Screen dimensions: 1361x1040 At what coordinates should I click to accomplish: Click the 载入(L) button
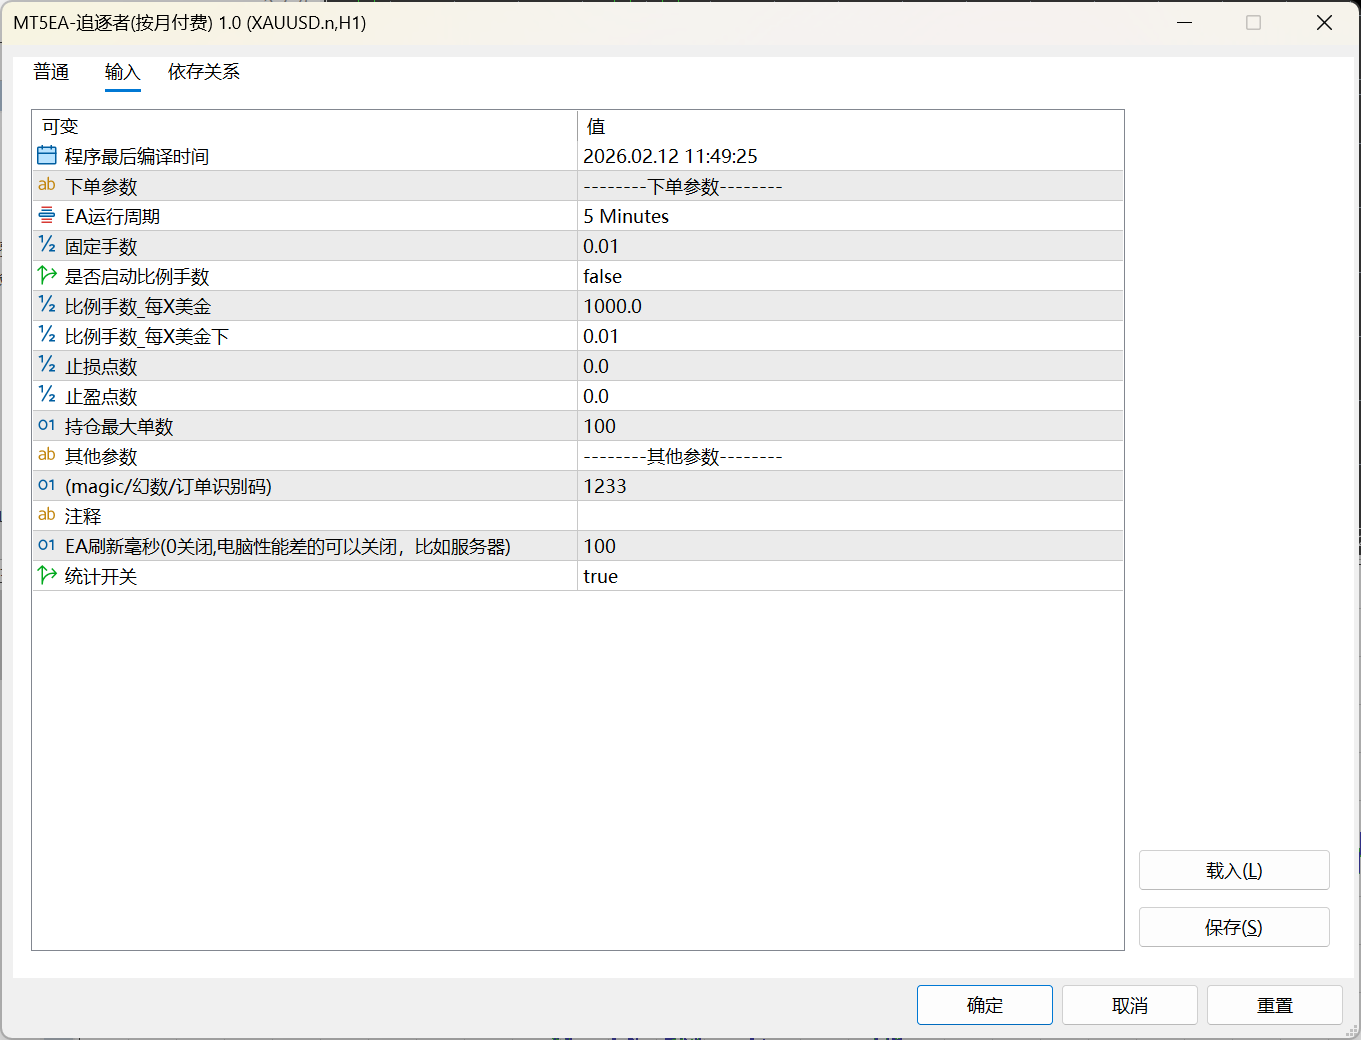click(x=1234, y=870)
